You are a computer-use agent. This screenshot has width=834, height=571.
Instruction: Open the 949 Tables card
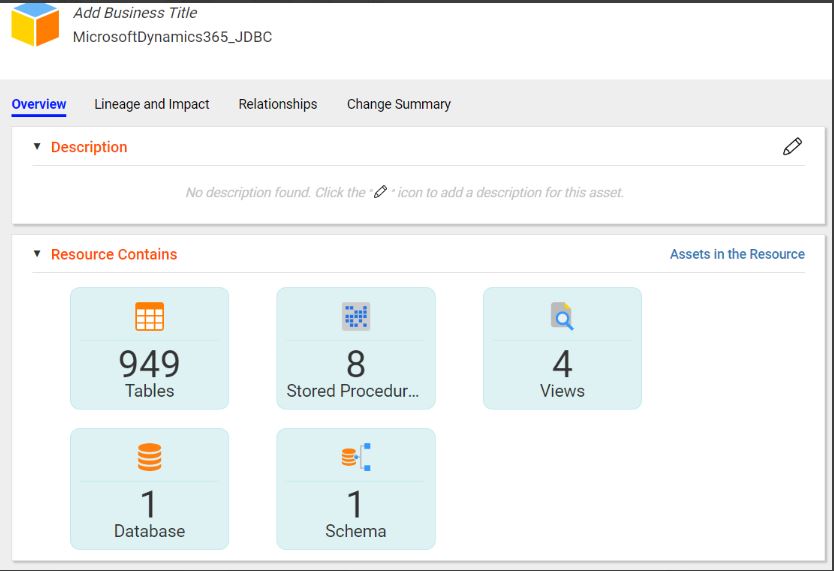[x=149, y=348]
